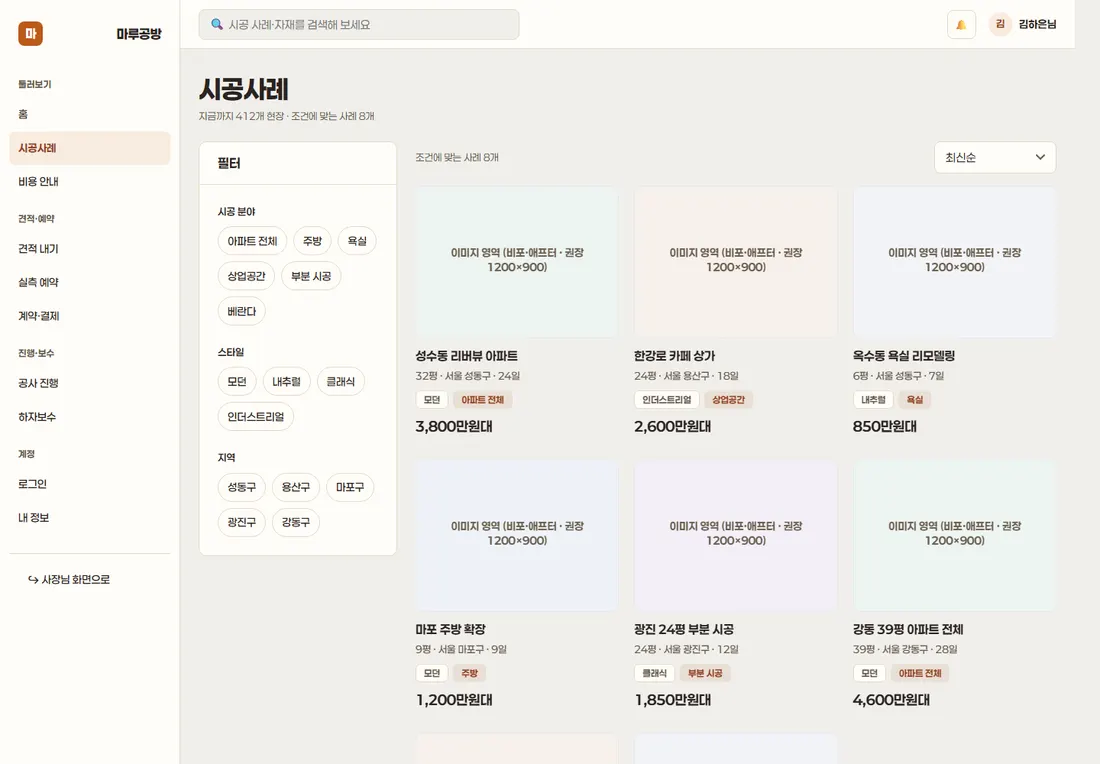This screenshot has height=764, width=1100.
Task: Open 내 정보 page
Action: 90,518
